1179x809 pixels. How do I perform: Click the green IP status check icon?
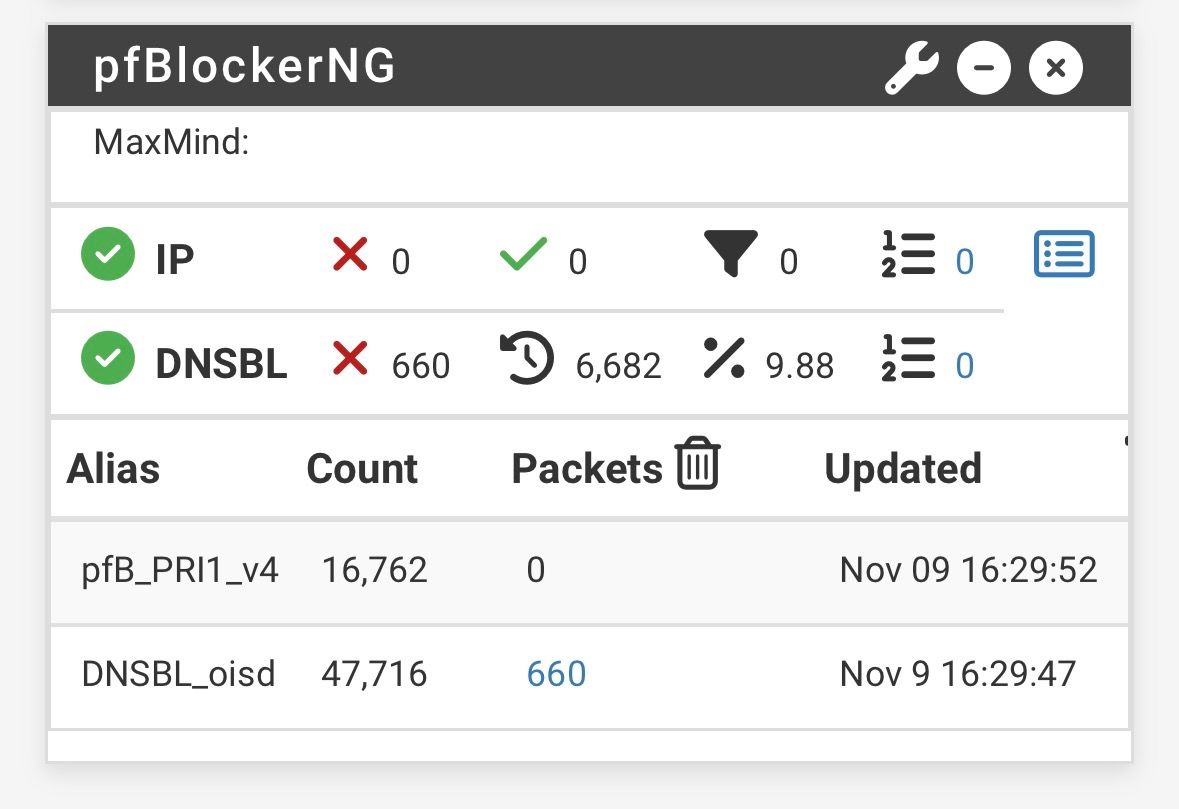pyautogui.click(x=107, y=256)
